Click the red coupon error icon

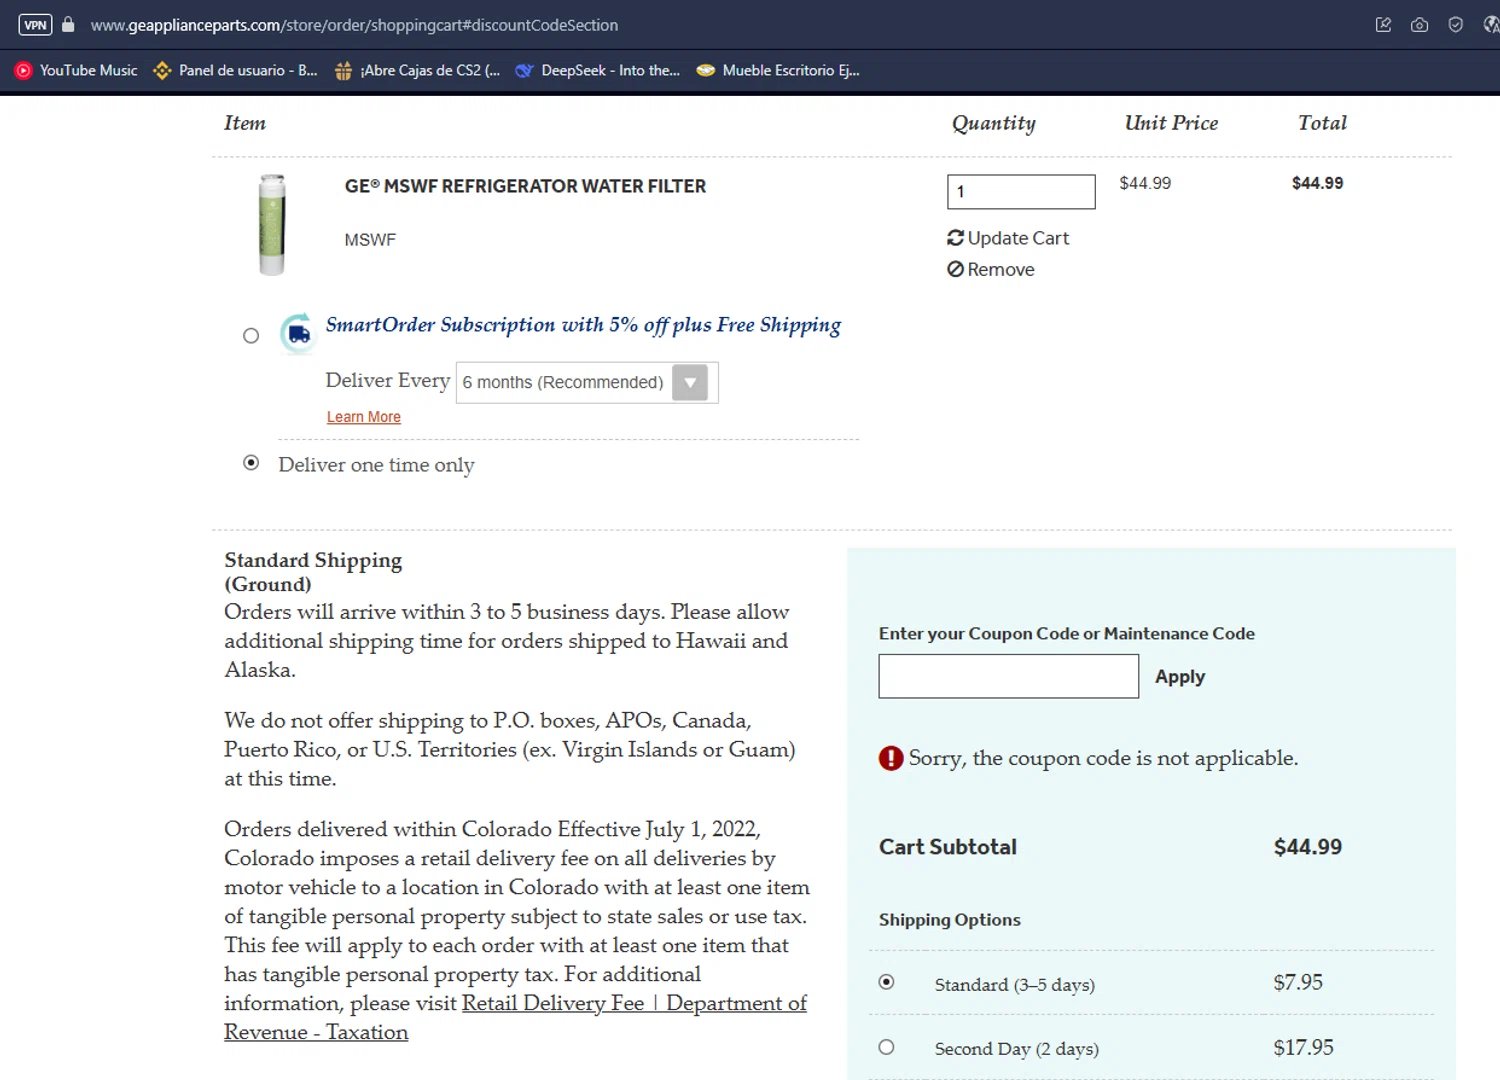pyautogui.click(x=891, y=758)
